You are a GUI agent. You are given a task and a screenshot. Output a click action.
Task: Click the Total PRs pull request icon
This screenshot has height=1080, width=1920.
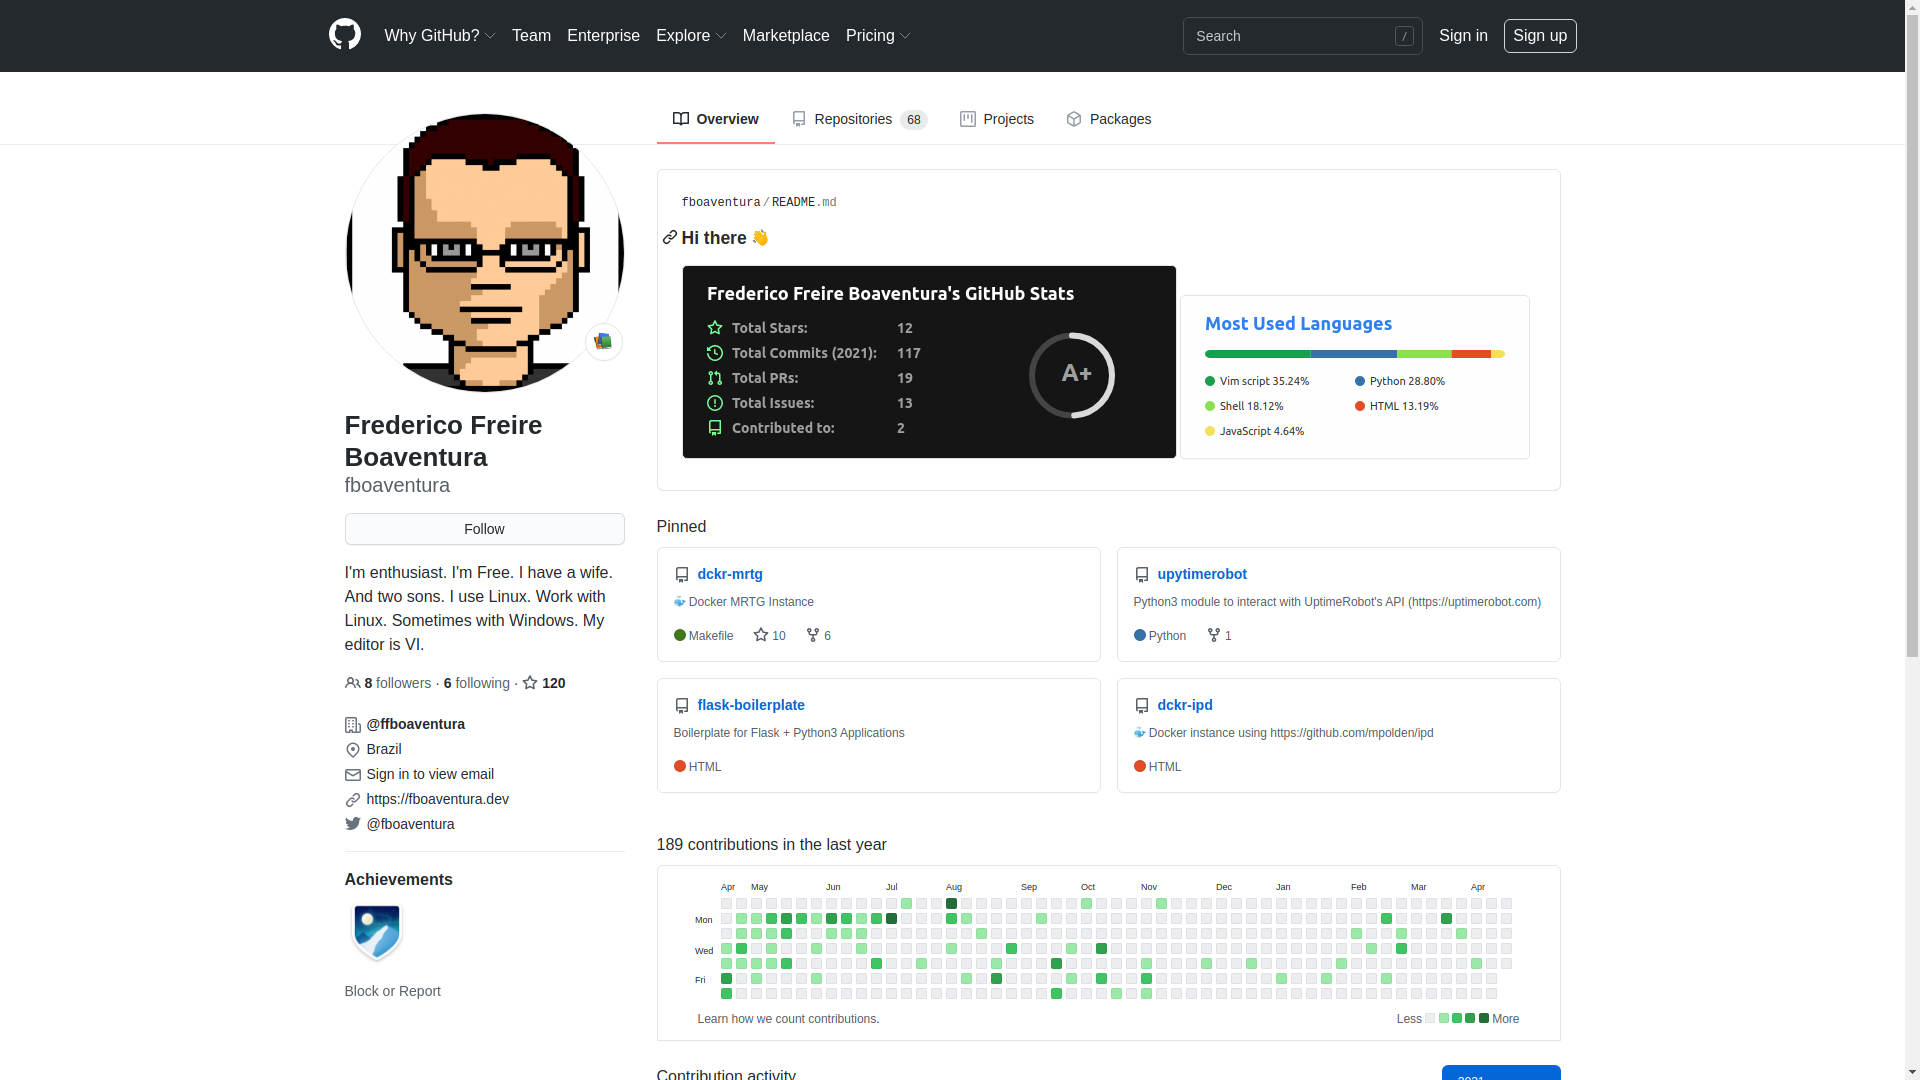(714, 378)
